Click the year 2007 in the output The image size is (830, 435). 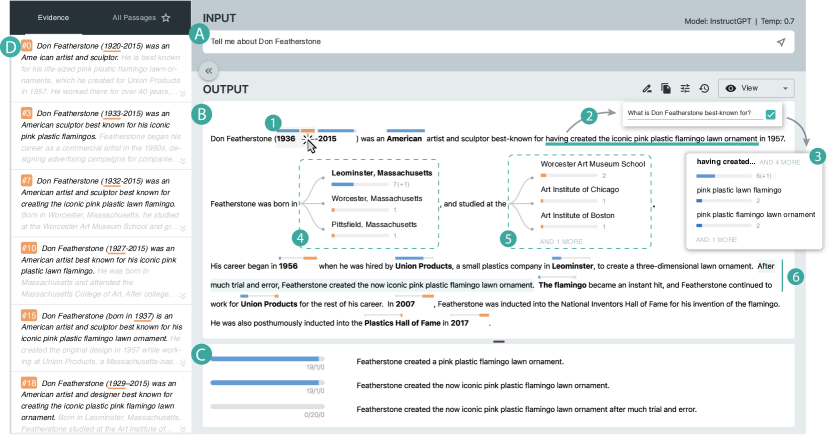click(405, 304)
